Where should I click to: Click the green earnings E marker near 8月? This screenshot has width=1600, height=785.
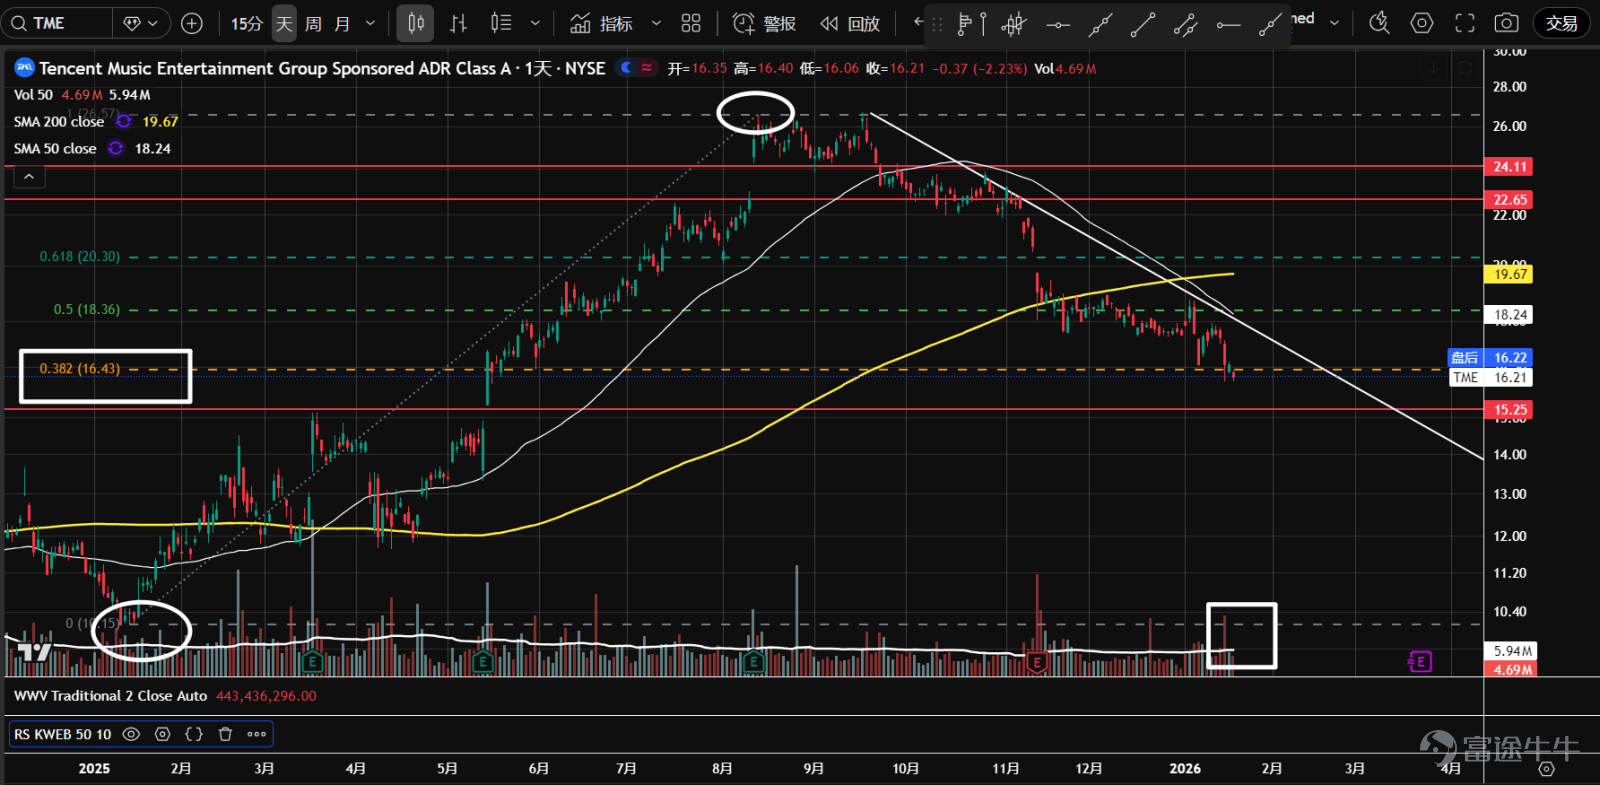[x=753, y=662]
